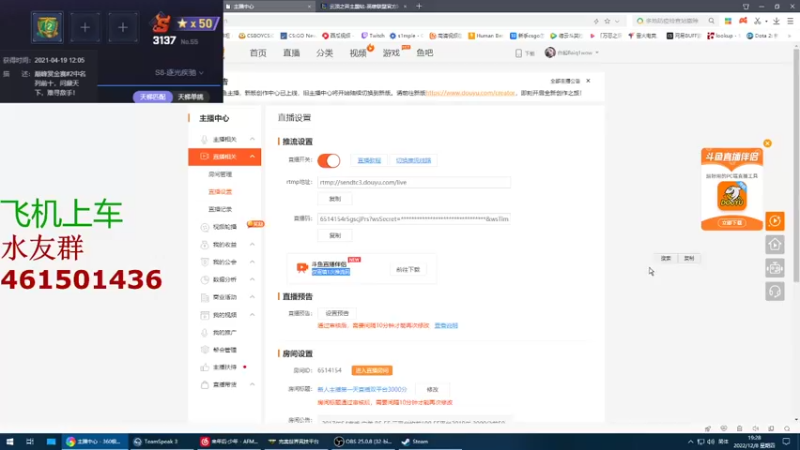The image size is (800, 450).
Task: Click the microphone icon in the sidebar's first row
Action: tap(205, 139)
